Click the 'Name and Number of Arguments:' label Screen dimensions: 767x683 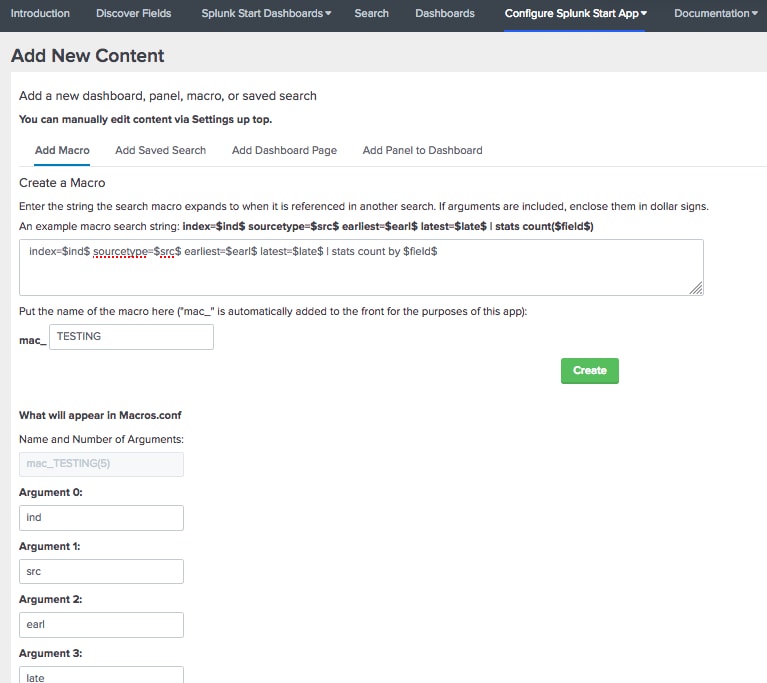click(101, 439)
